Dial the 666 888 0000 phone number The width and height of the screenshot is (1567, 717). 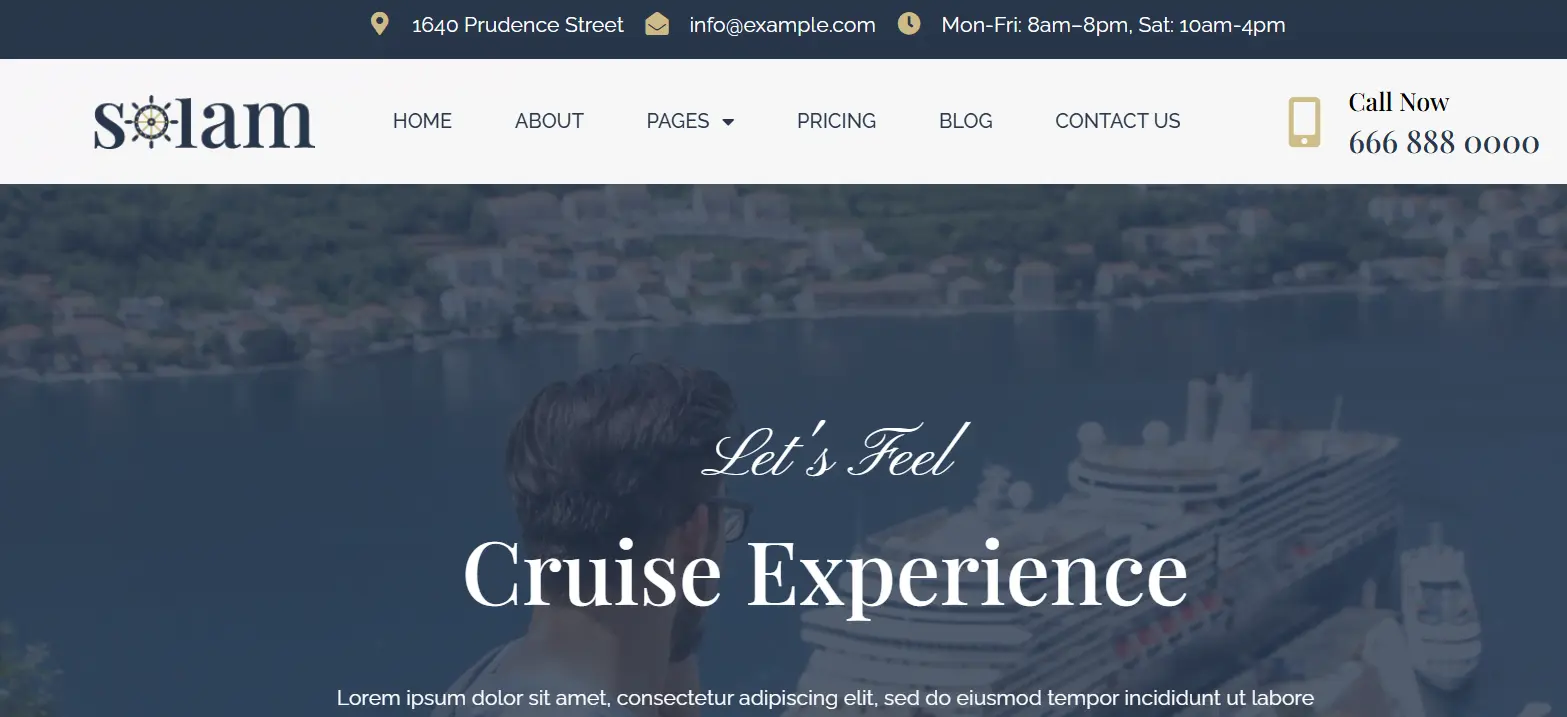1443,143
